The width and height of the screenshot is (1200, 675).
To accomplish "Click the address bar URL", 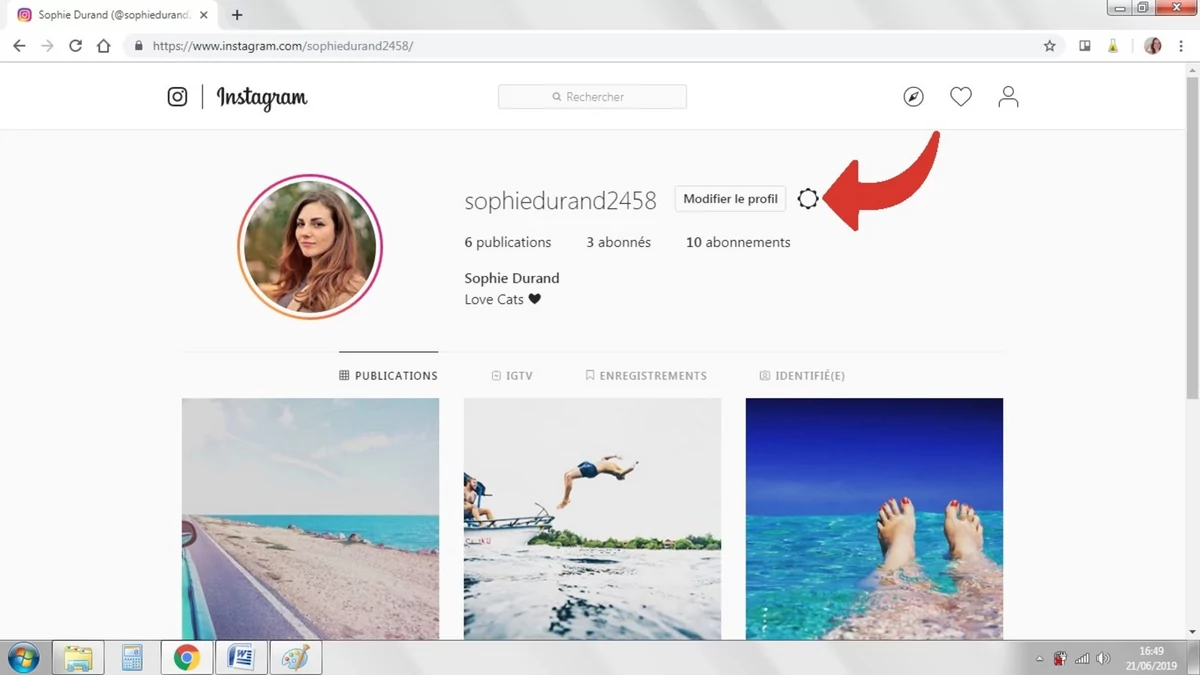I will pyautogui.click(x=283, y=46).
